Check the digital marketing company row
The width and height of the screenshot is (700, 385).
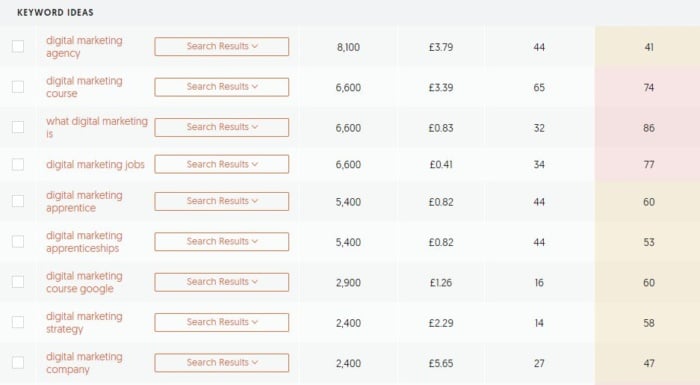click(x=18, y=362)
